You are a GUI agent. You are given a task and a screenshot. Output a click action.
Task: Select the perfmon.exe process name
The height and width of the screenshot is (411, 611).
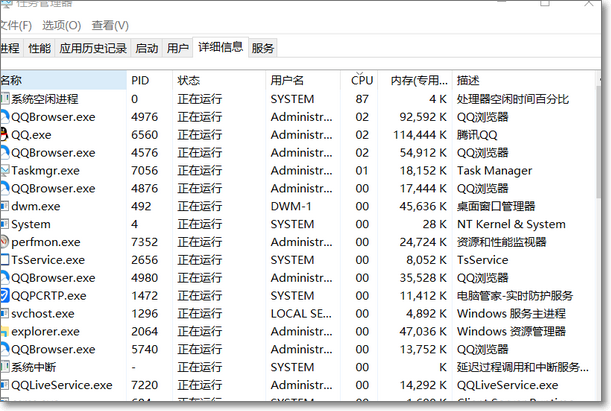(46, 242)
